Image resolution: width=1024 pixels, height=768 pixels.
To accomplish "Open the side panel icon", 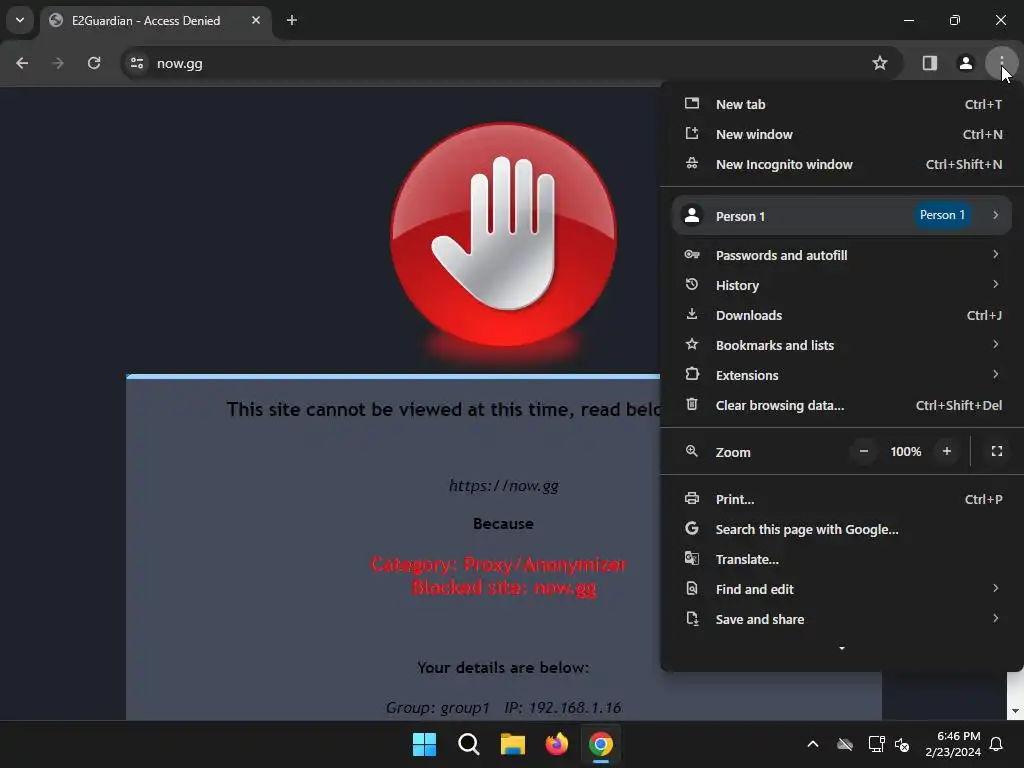I will point(929,63).
